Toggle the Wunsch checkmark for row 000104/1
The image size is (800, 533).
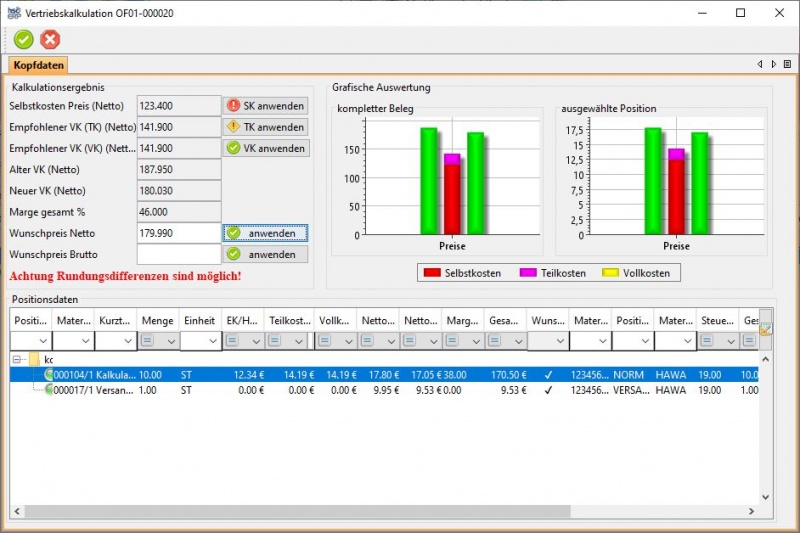click(548, 375)
